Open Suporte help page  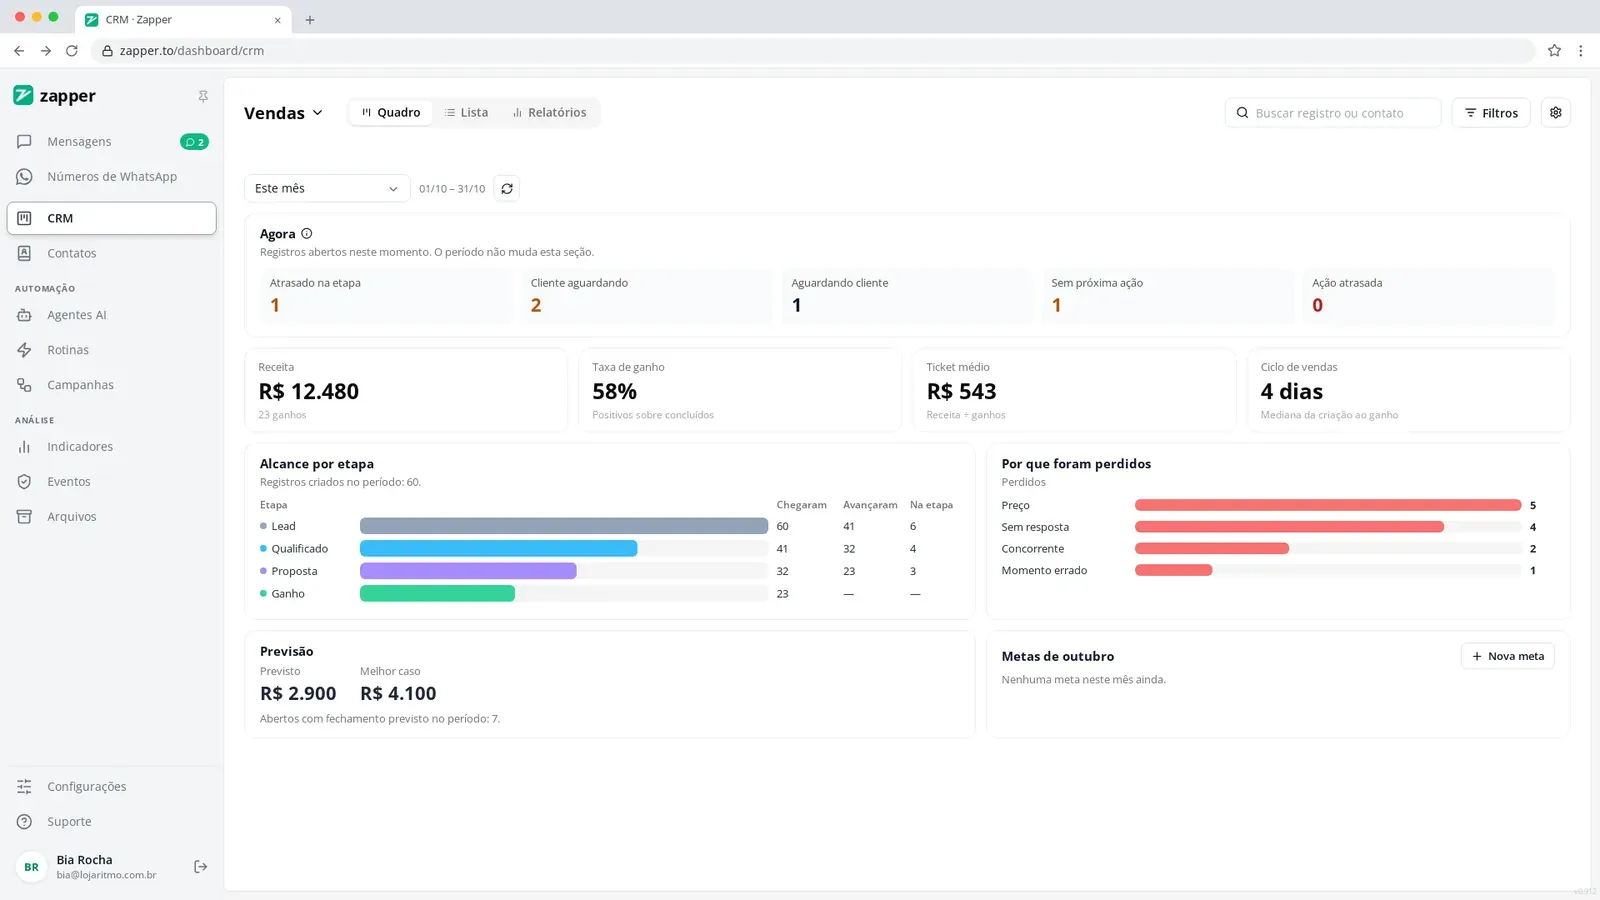point(111,821)
